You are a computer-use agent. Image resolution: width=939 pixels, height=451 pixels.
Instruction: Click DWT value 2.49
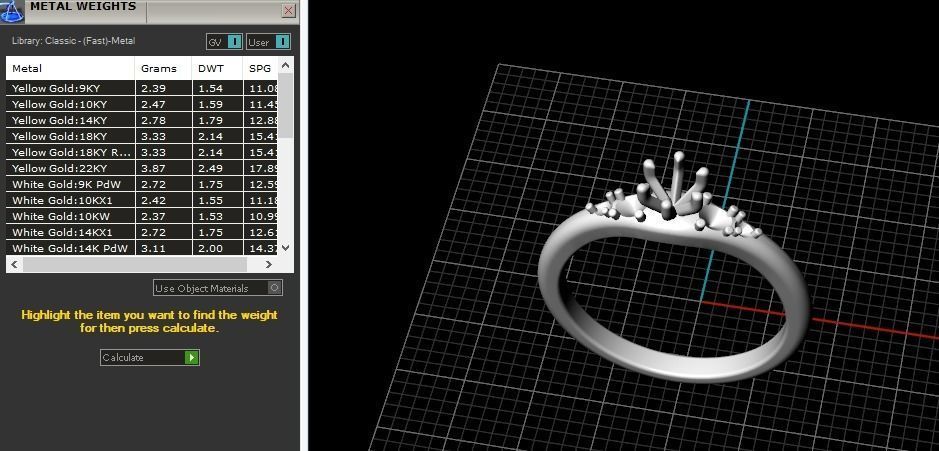pos(210,168)
